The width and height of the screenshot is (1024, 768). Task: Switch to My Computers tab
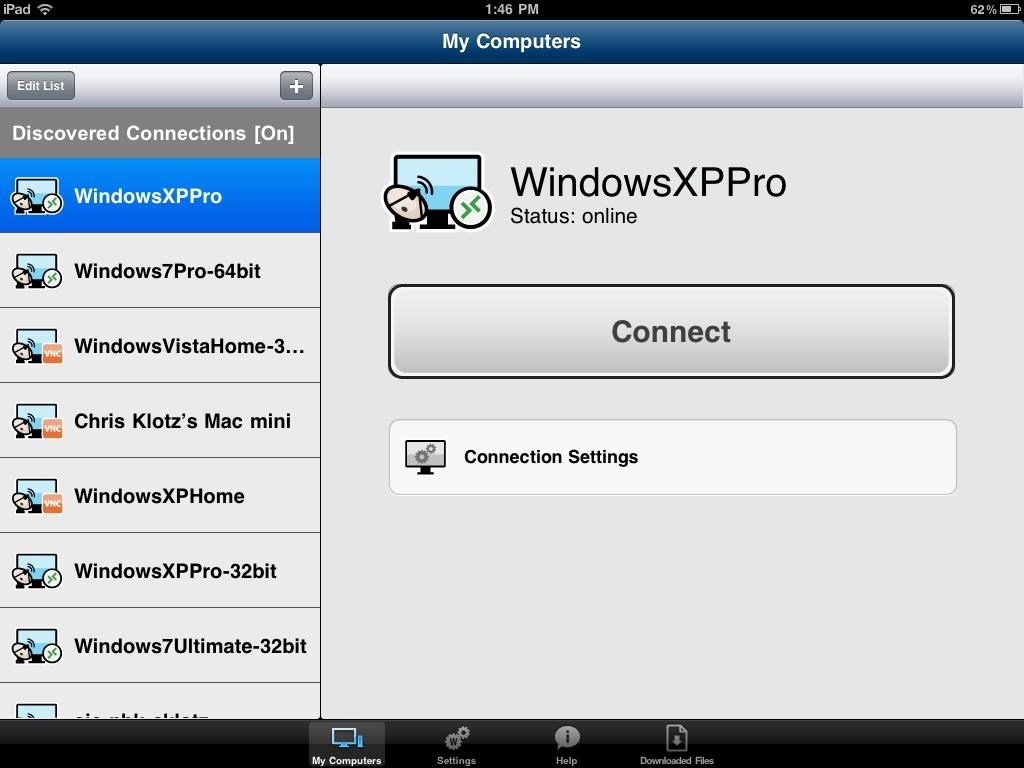coord(347,744)
